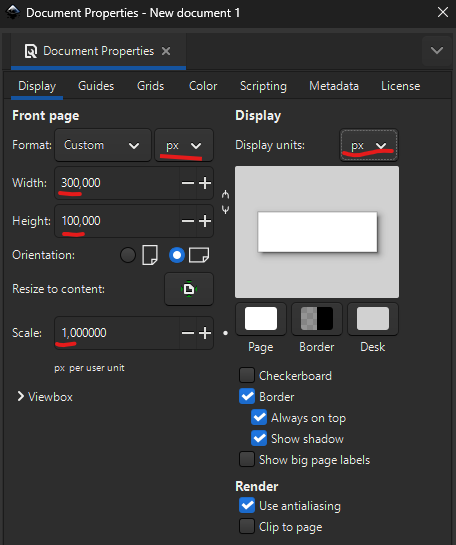The width and height of the screenshot is (456, 545).
Task: Open the dock panel chevron menu
Action: [x=437, y=50]
